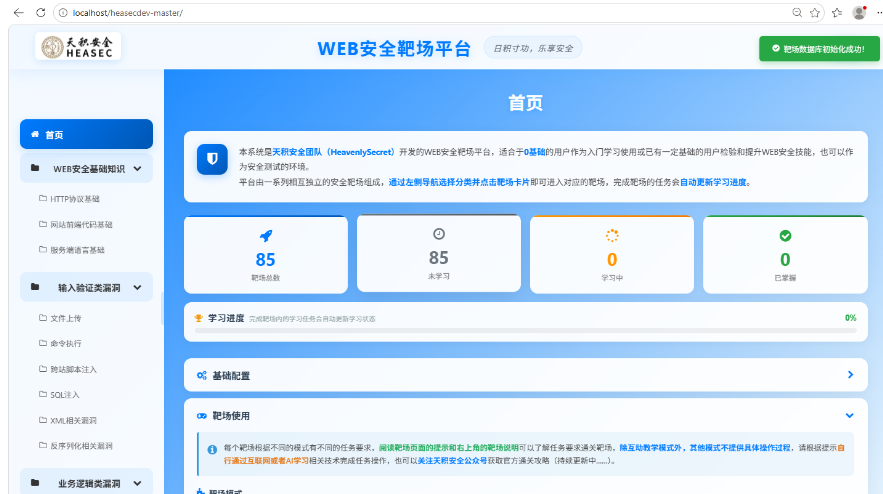Click the shield icon in intro card
Viewport: 883px width, 494px height.
point(212,159)
